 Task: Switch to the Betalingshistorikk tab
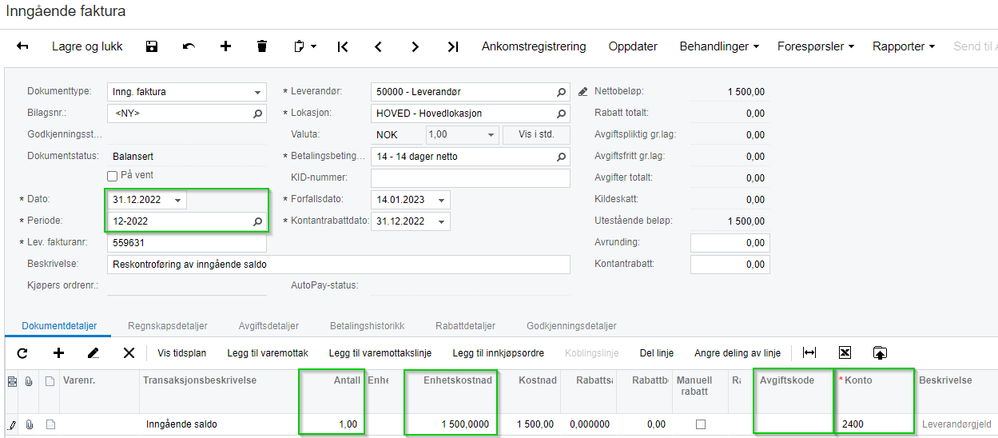[x=367, y=326]
